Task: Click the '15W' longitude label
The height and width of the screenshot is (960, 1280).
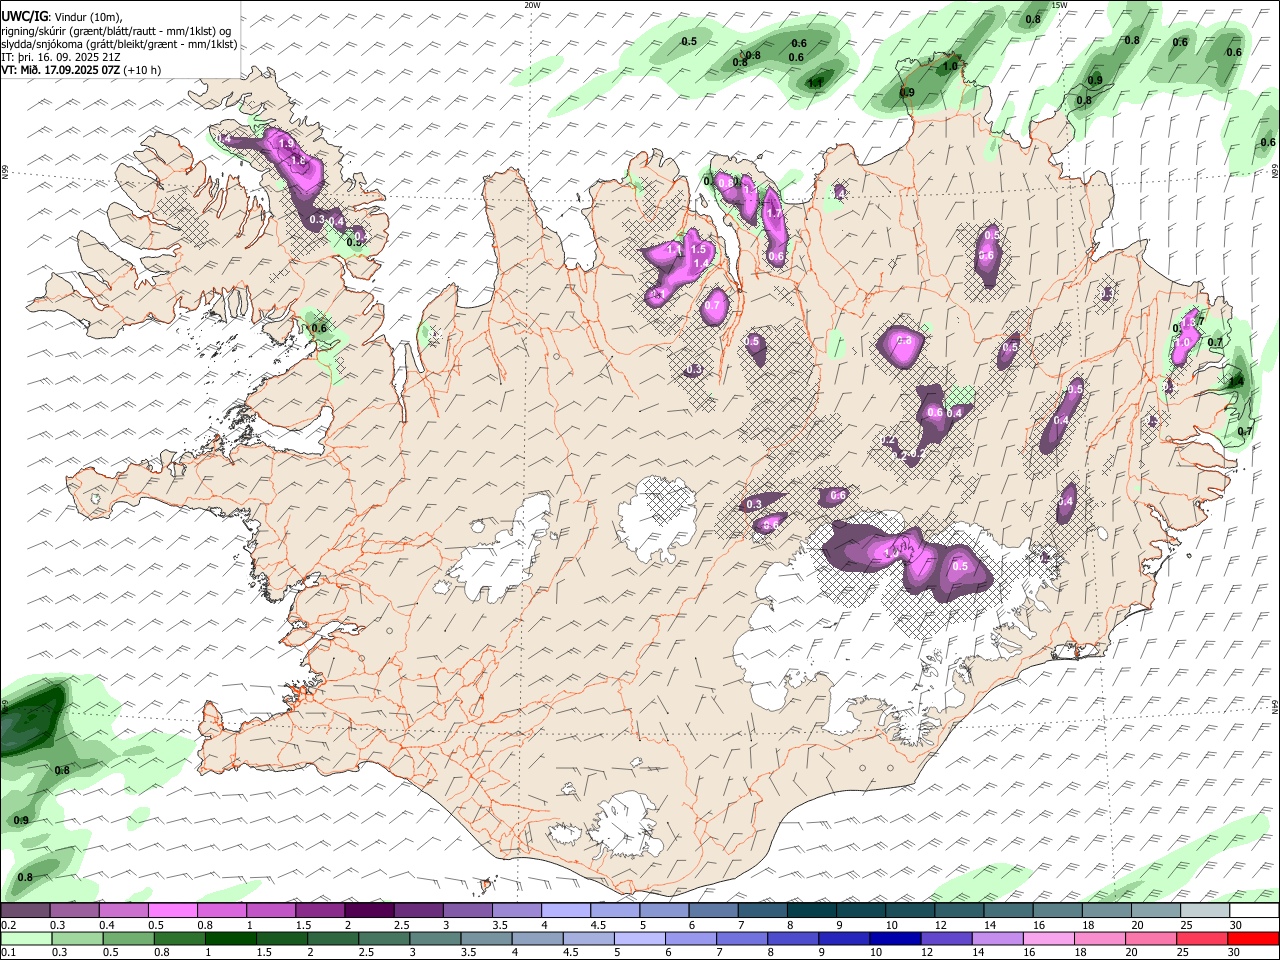Action: [1059, 5]
